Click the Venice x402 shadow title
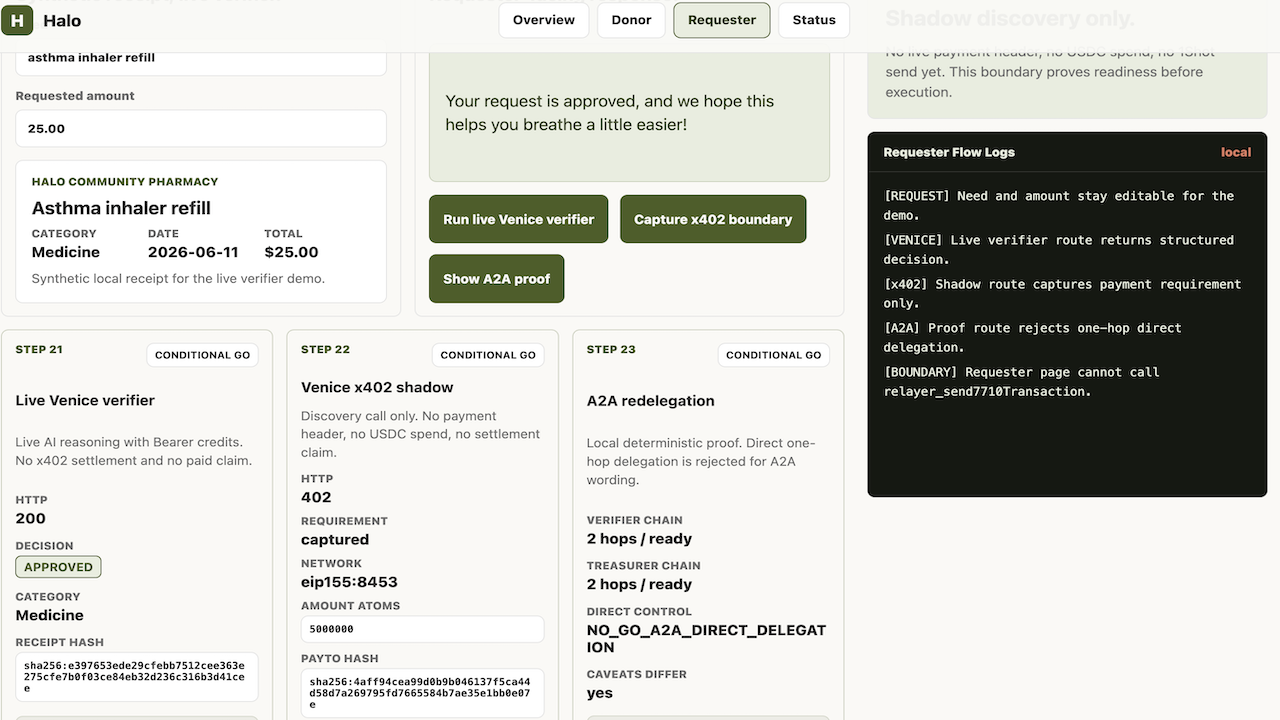Viewport: 1280px width, 720px height. click(377, 387)
